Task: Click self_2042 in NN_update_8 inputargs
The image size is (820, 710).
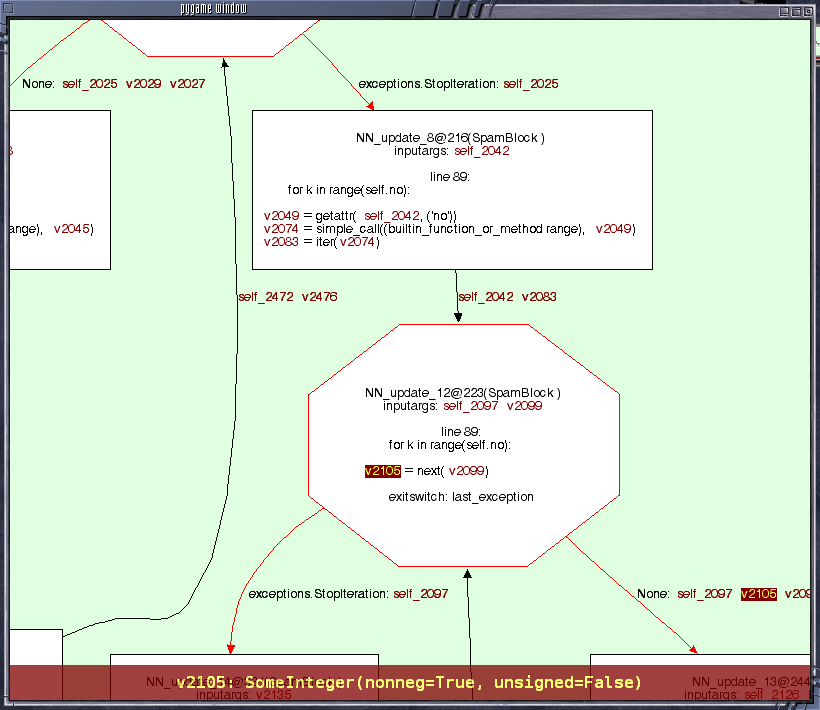Action: [x=482, y=151]
